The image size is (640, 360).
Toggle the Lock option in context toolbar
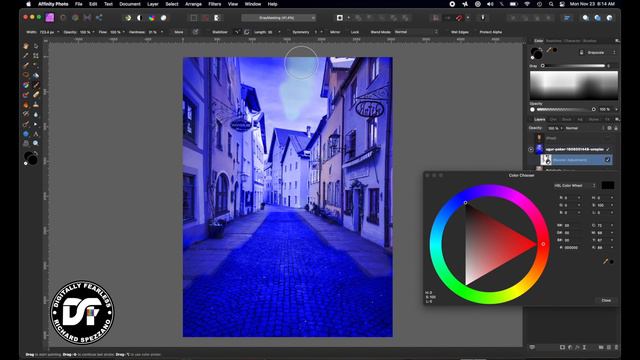point(355,32)
